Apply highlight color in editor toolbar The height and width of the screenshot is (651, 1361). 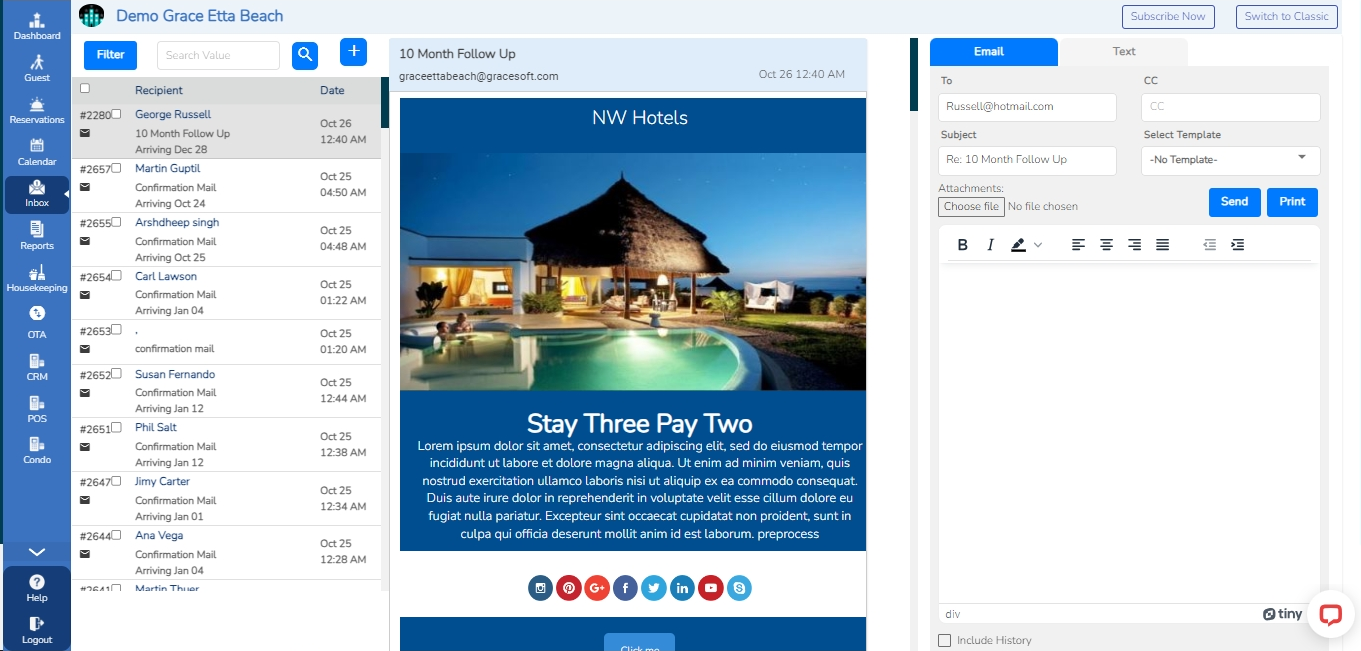click(1019, 245)
